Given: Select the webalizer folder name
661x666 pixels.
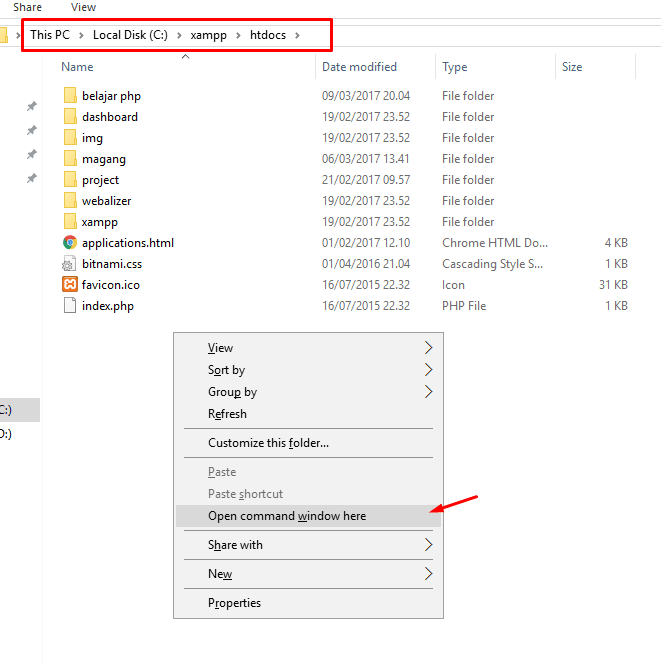Looking at the screenshot, I should pyautogui.click(x=107, y=201).
